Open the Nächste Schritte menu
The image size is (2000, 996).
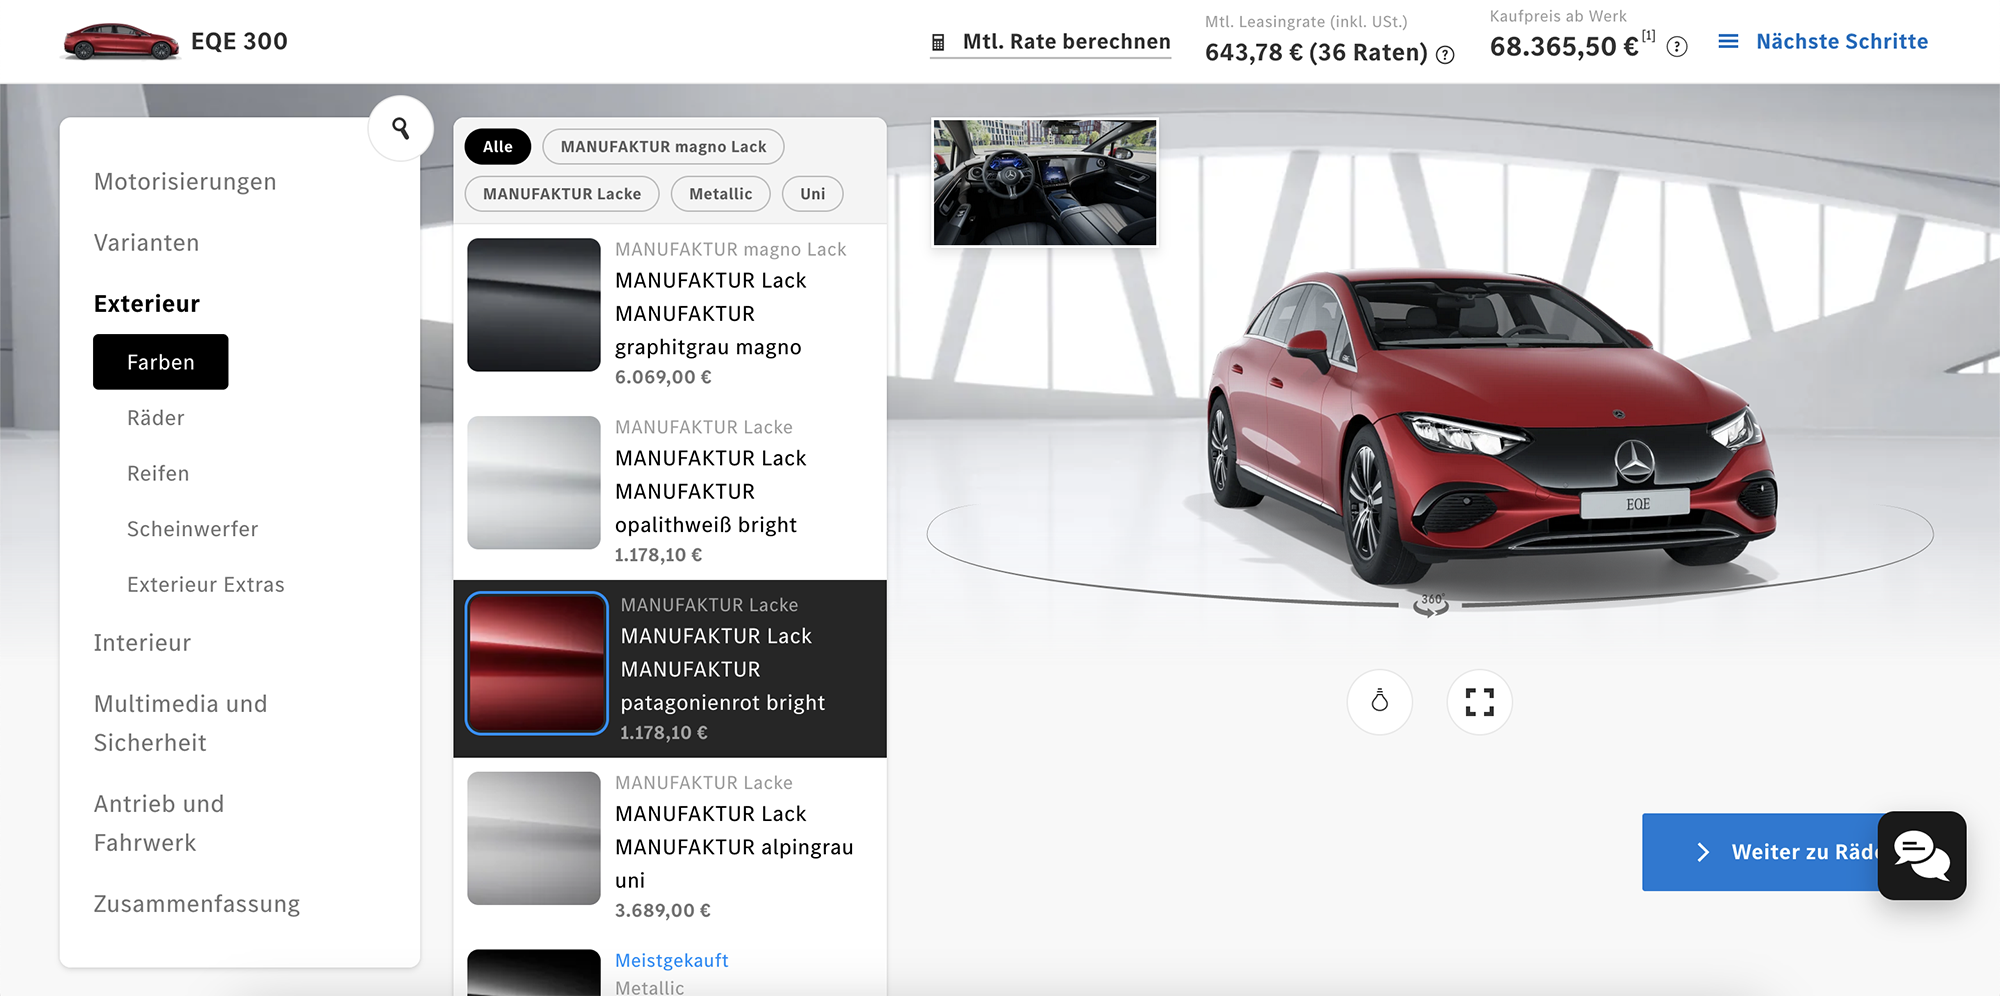coord(1823,42)
